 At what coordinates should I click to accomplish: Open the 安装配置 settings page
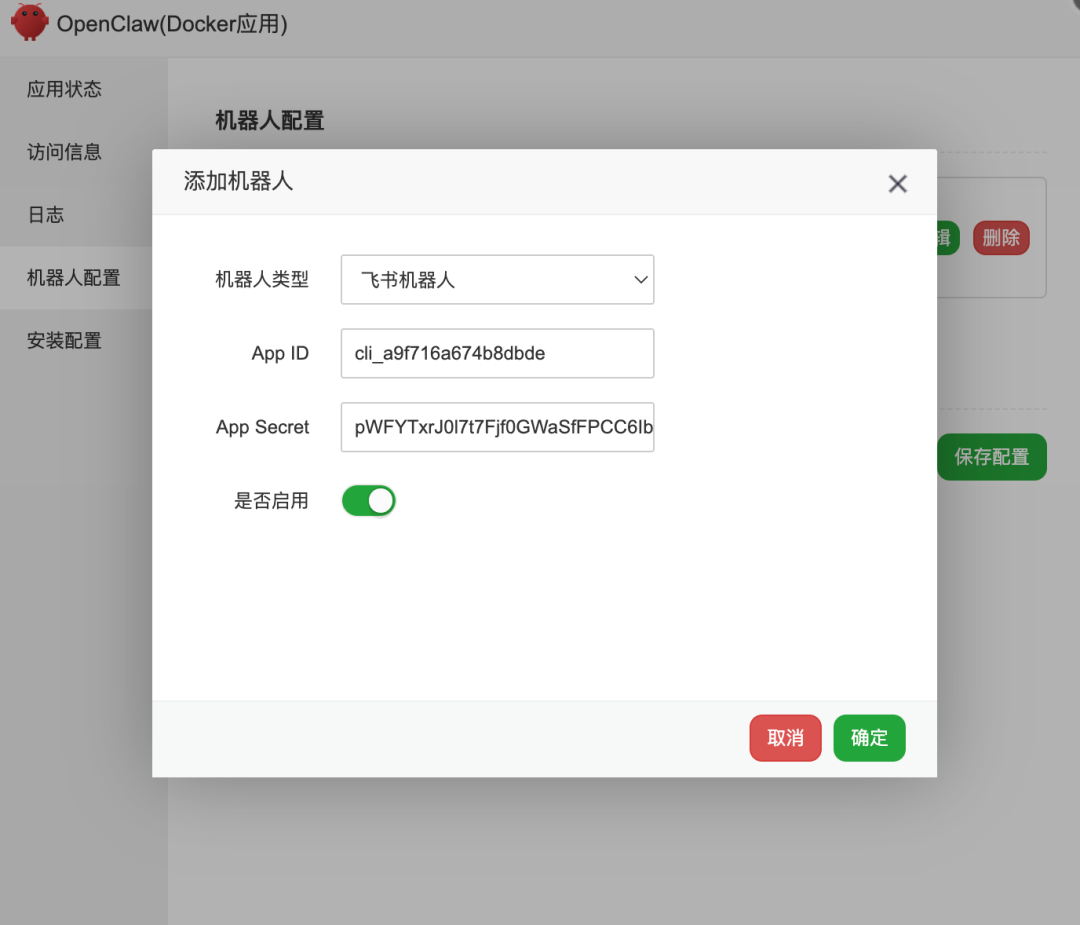(64, 340)
